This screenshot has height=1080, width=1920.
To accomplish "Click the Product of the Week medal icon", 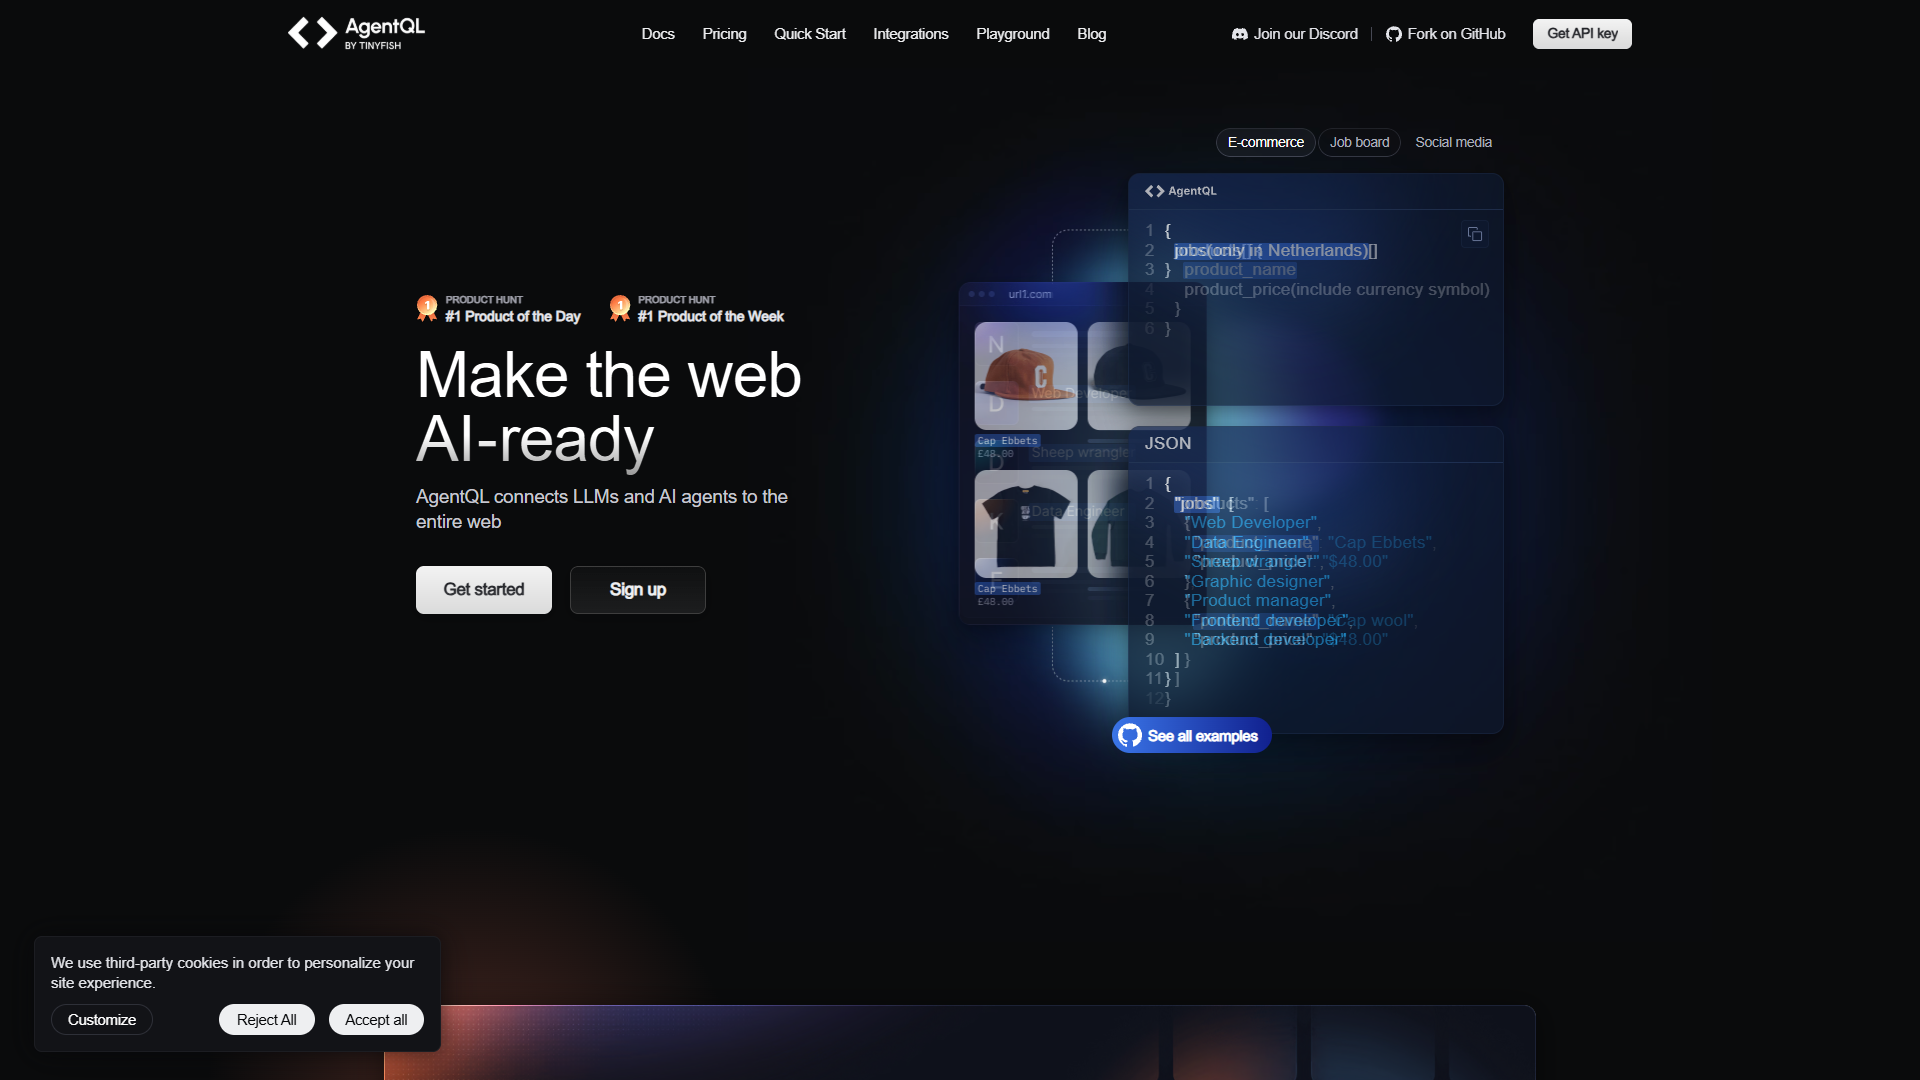I will click(620, 308).
